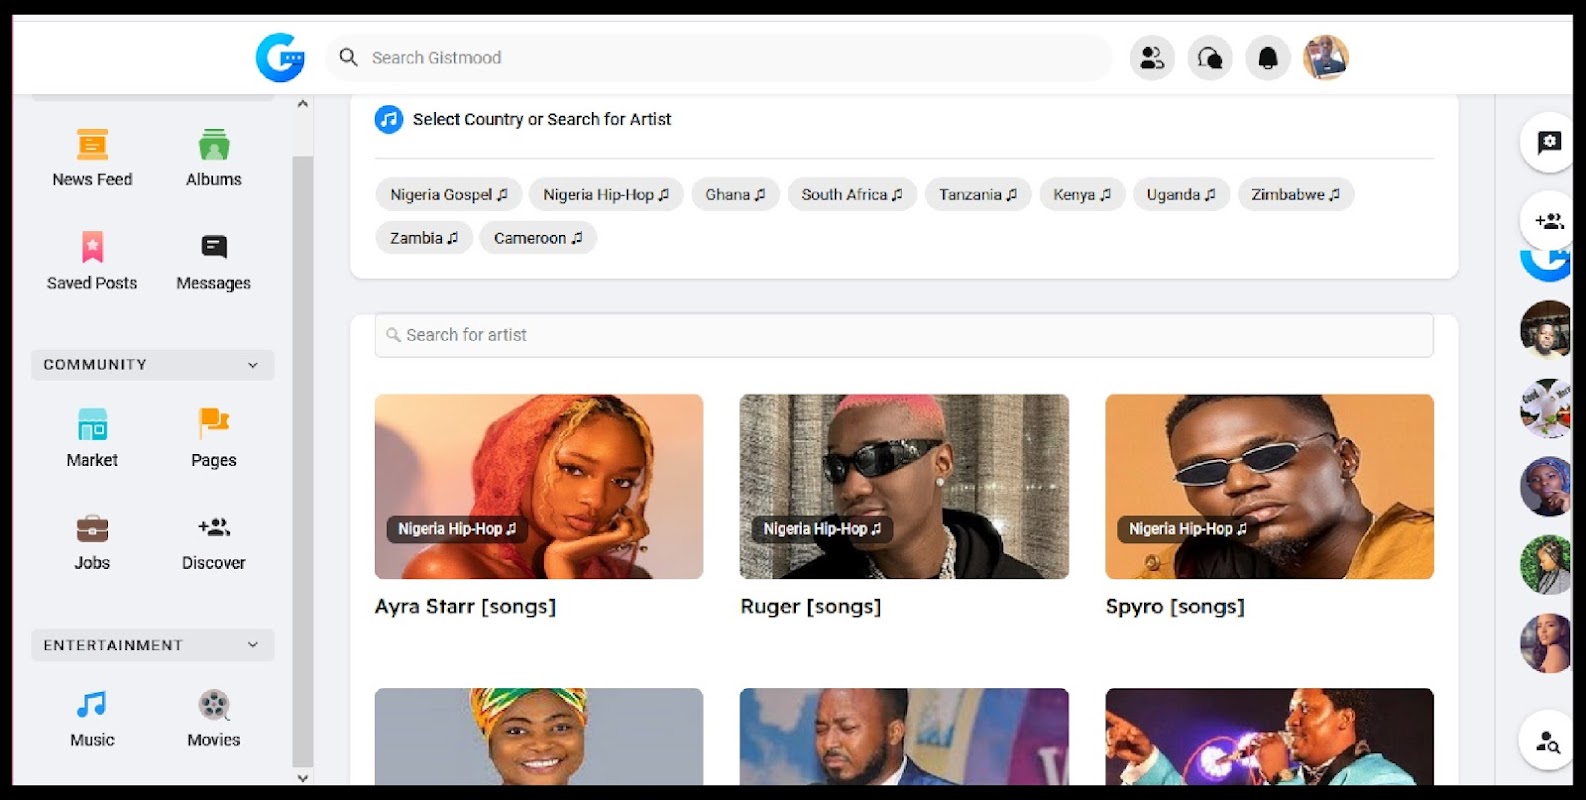Filter music by Ghana

pyautogui.click(x=735, y=194)
